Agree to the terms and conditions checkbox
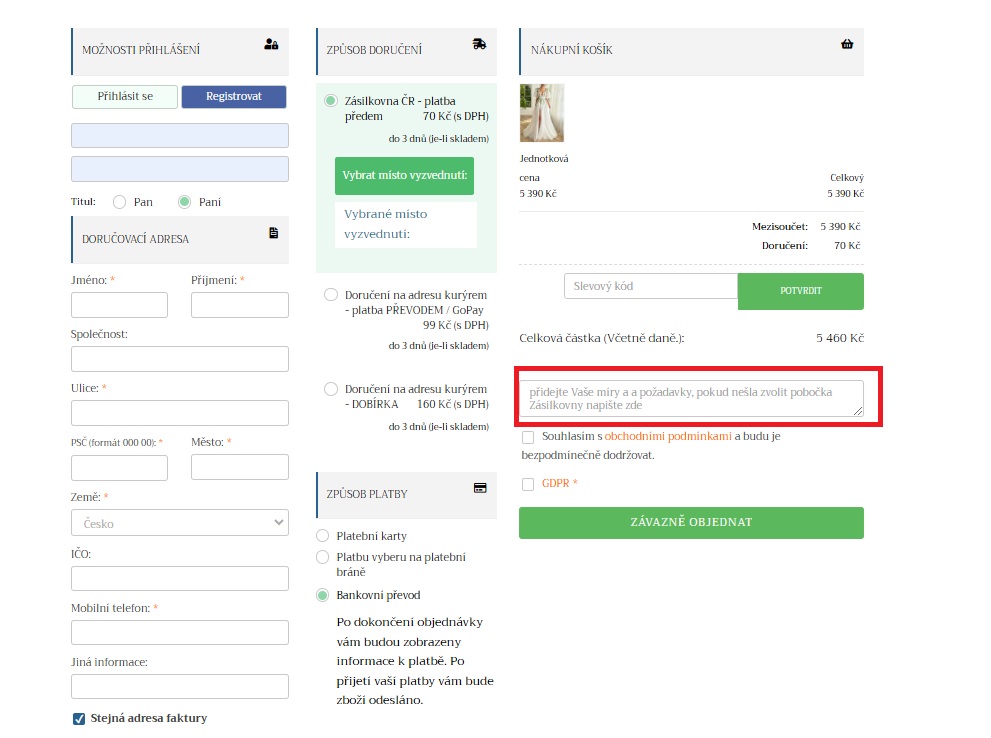991x738 pixels. pyautogui.click(x=528, y=437)
